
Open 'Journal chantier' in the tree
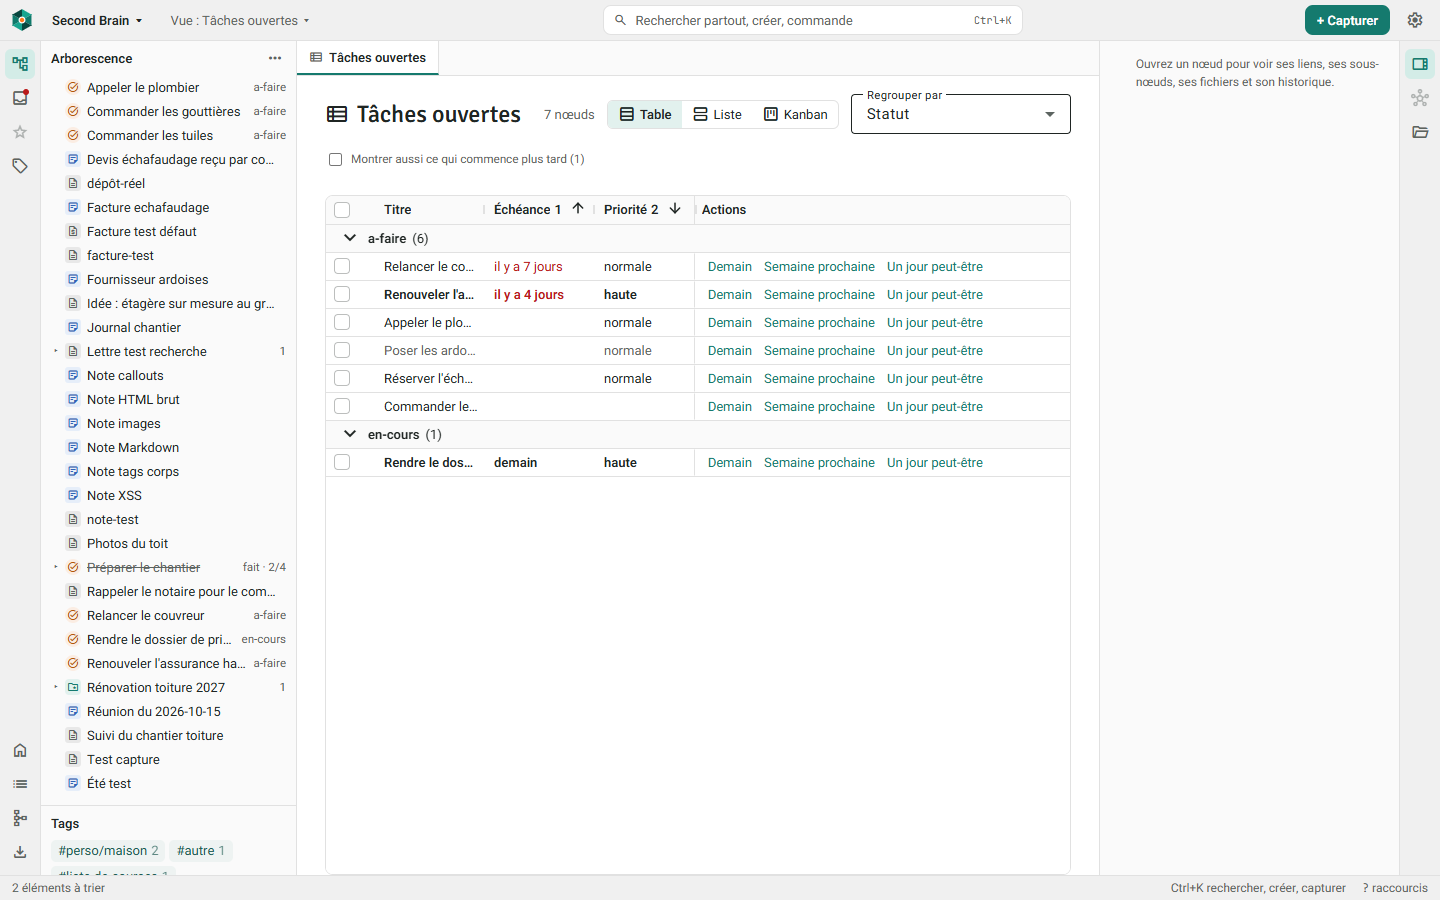134,327
